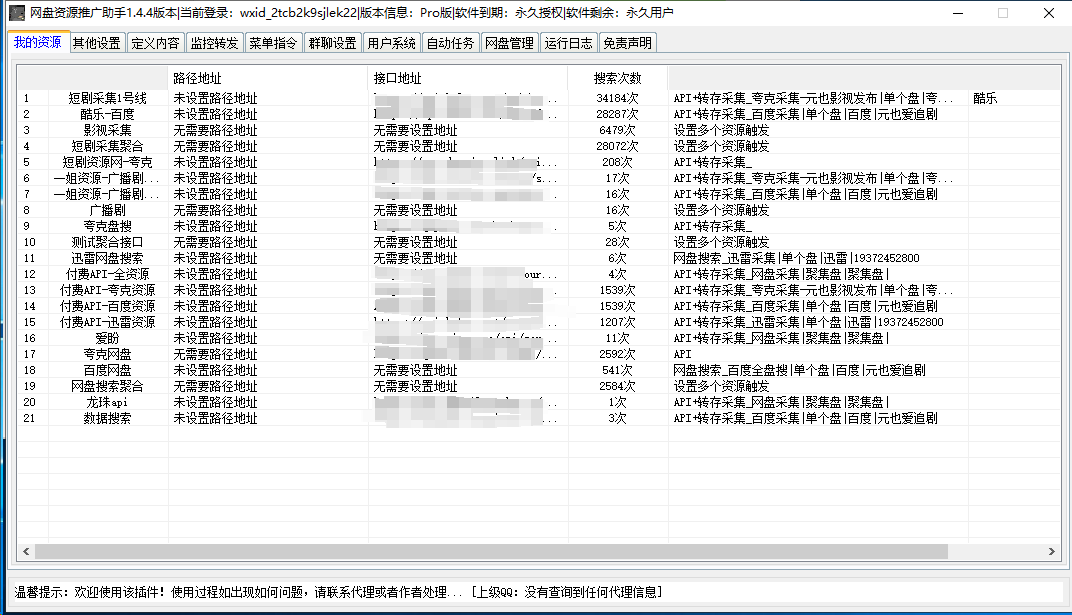Sort by the 搜索次数 column header

[617, 78]
